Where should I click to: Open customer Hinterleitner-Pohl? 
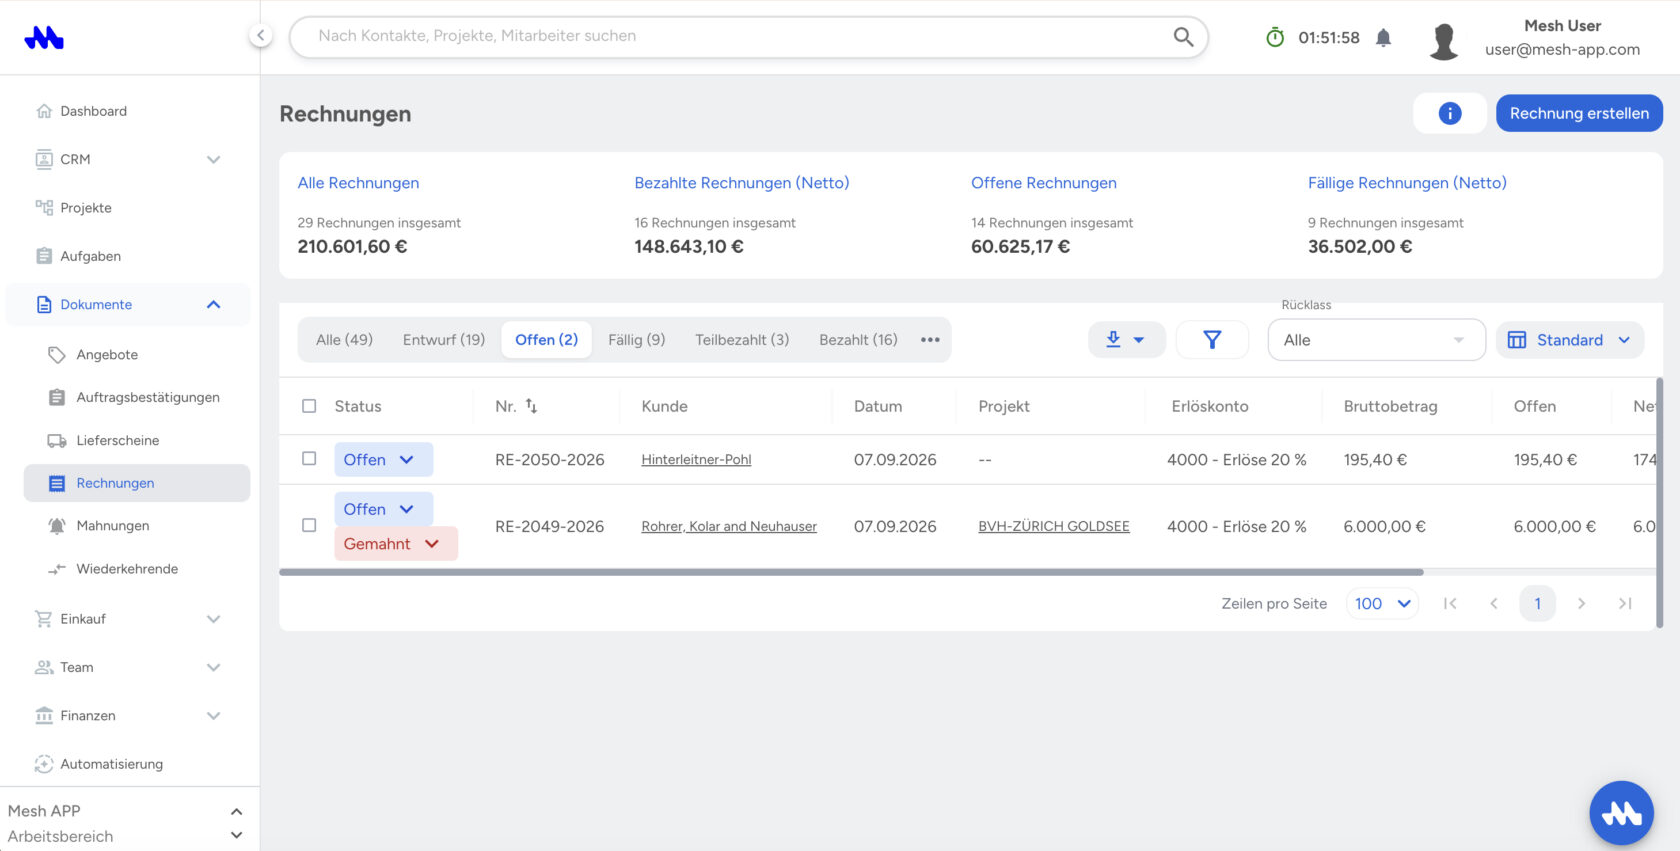pos(696,460)
